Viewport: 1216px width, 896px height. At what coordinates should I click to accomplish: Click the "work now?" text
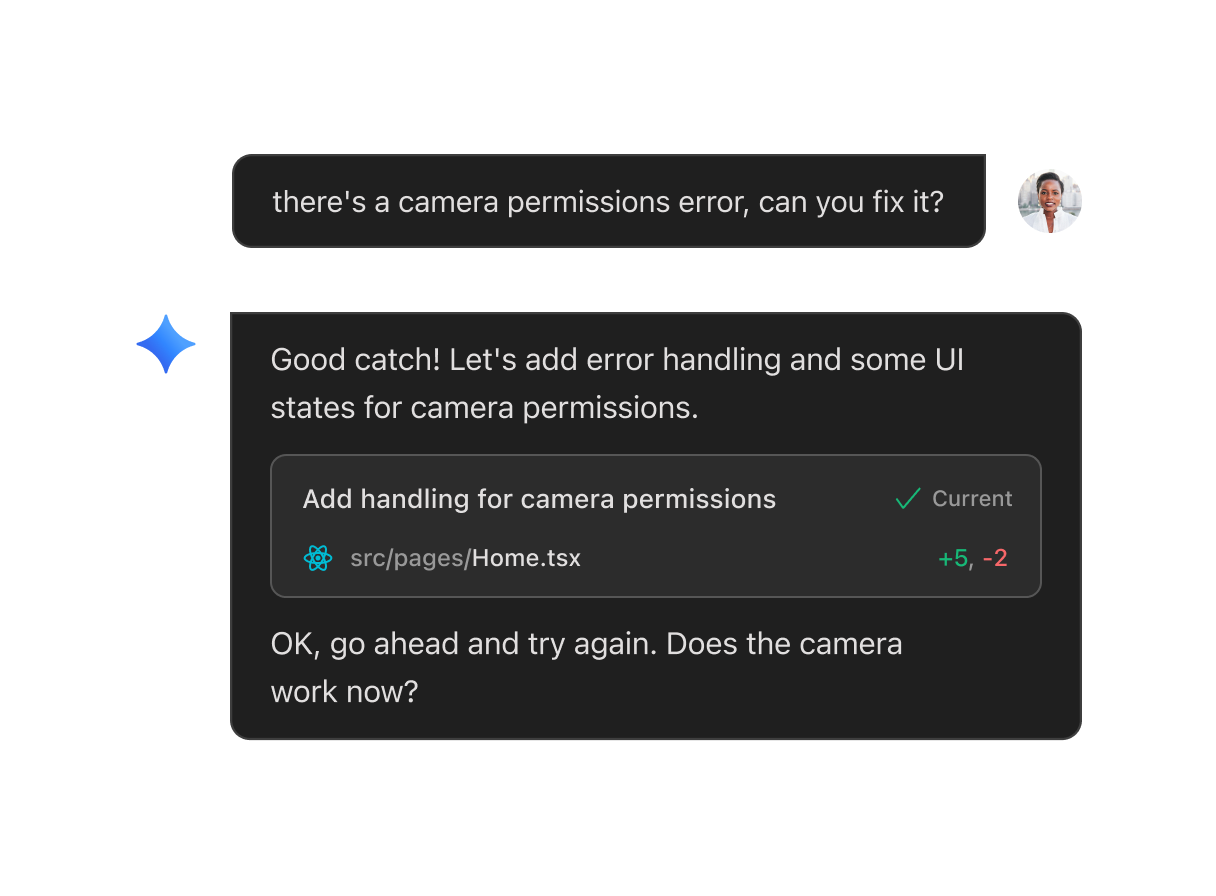[344, 692]
